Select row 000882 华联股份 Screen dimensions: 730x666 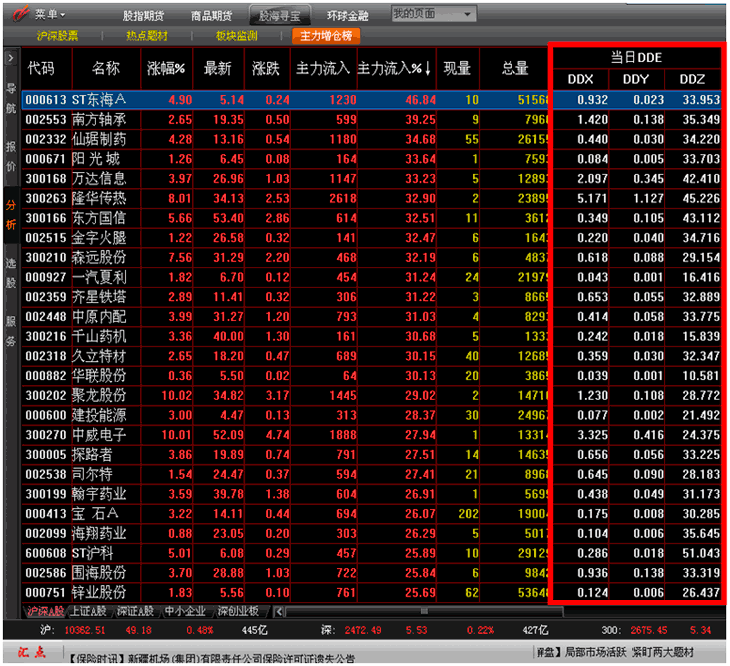[x=372, y=376]
